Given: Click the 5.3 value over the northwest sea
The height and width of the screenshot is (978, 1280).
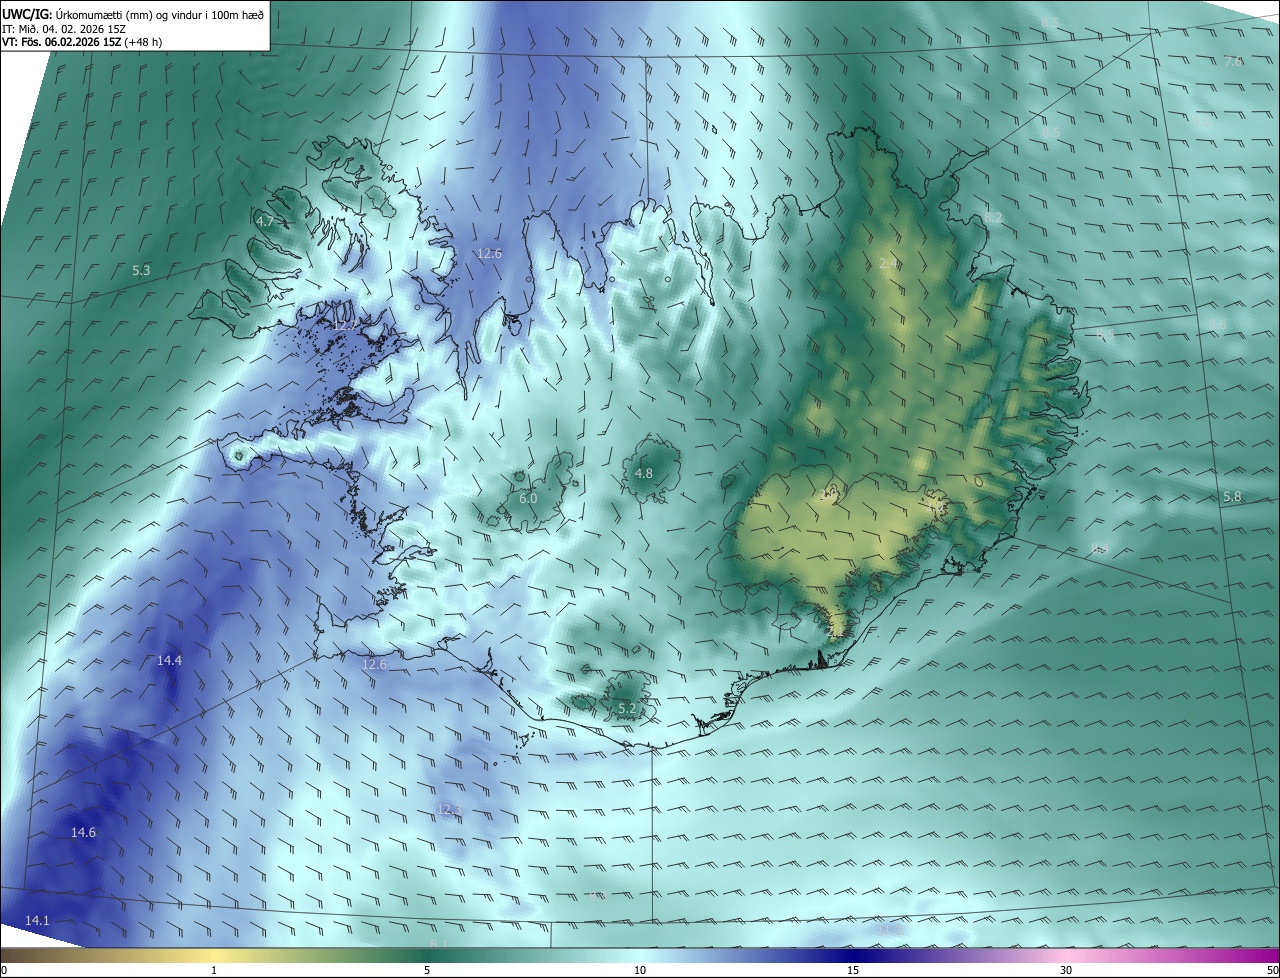Looking at the screenshot, I should click(x=141, y=270).
